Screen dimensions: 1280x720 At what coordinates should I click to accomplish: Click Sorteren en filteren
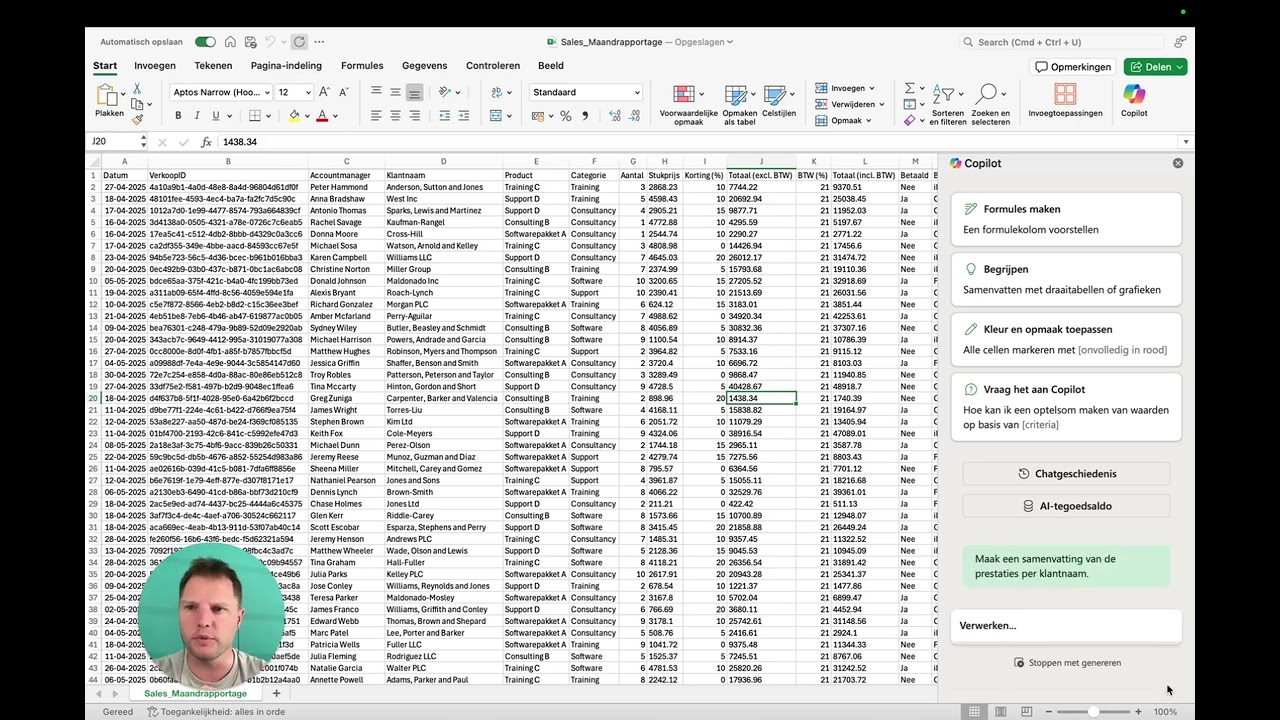tap(948, 104)
